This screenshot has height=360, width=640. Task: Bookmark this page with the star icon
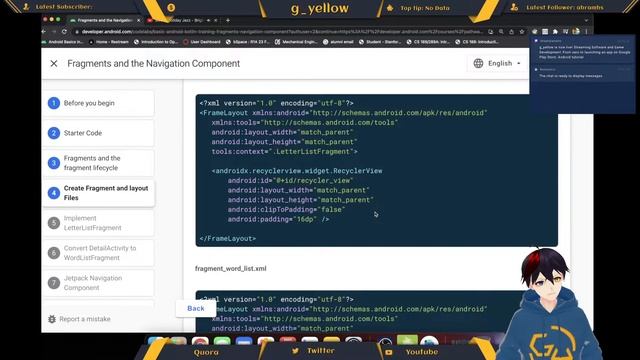click(x=522, y=31)
